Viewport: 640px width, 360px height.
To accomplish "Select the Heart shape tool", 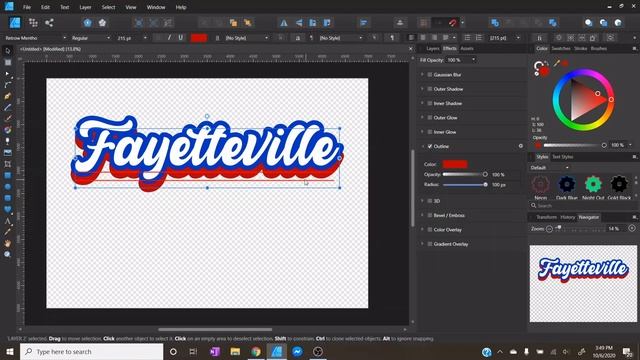I will point(7,209).
